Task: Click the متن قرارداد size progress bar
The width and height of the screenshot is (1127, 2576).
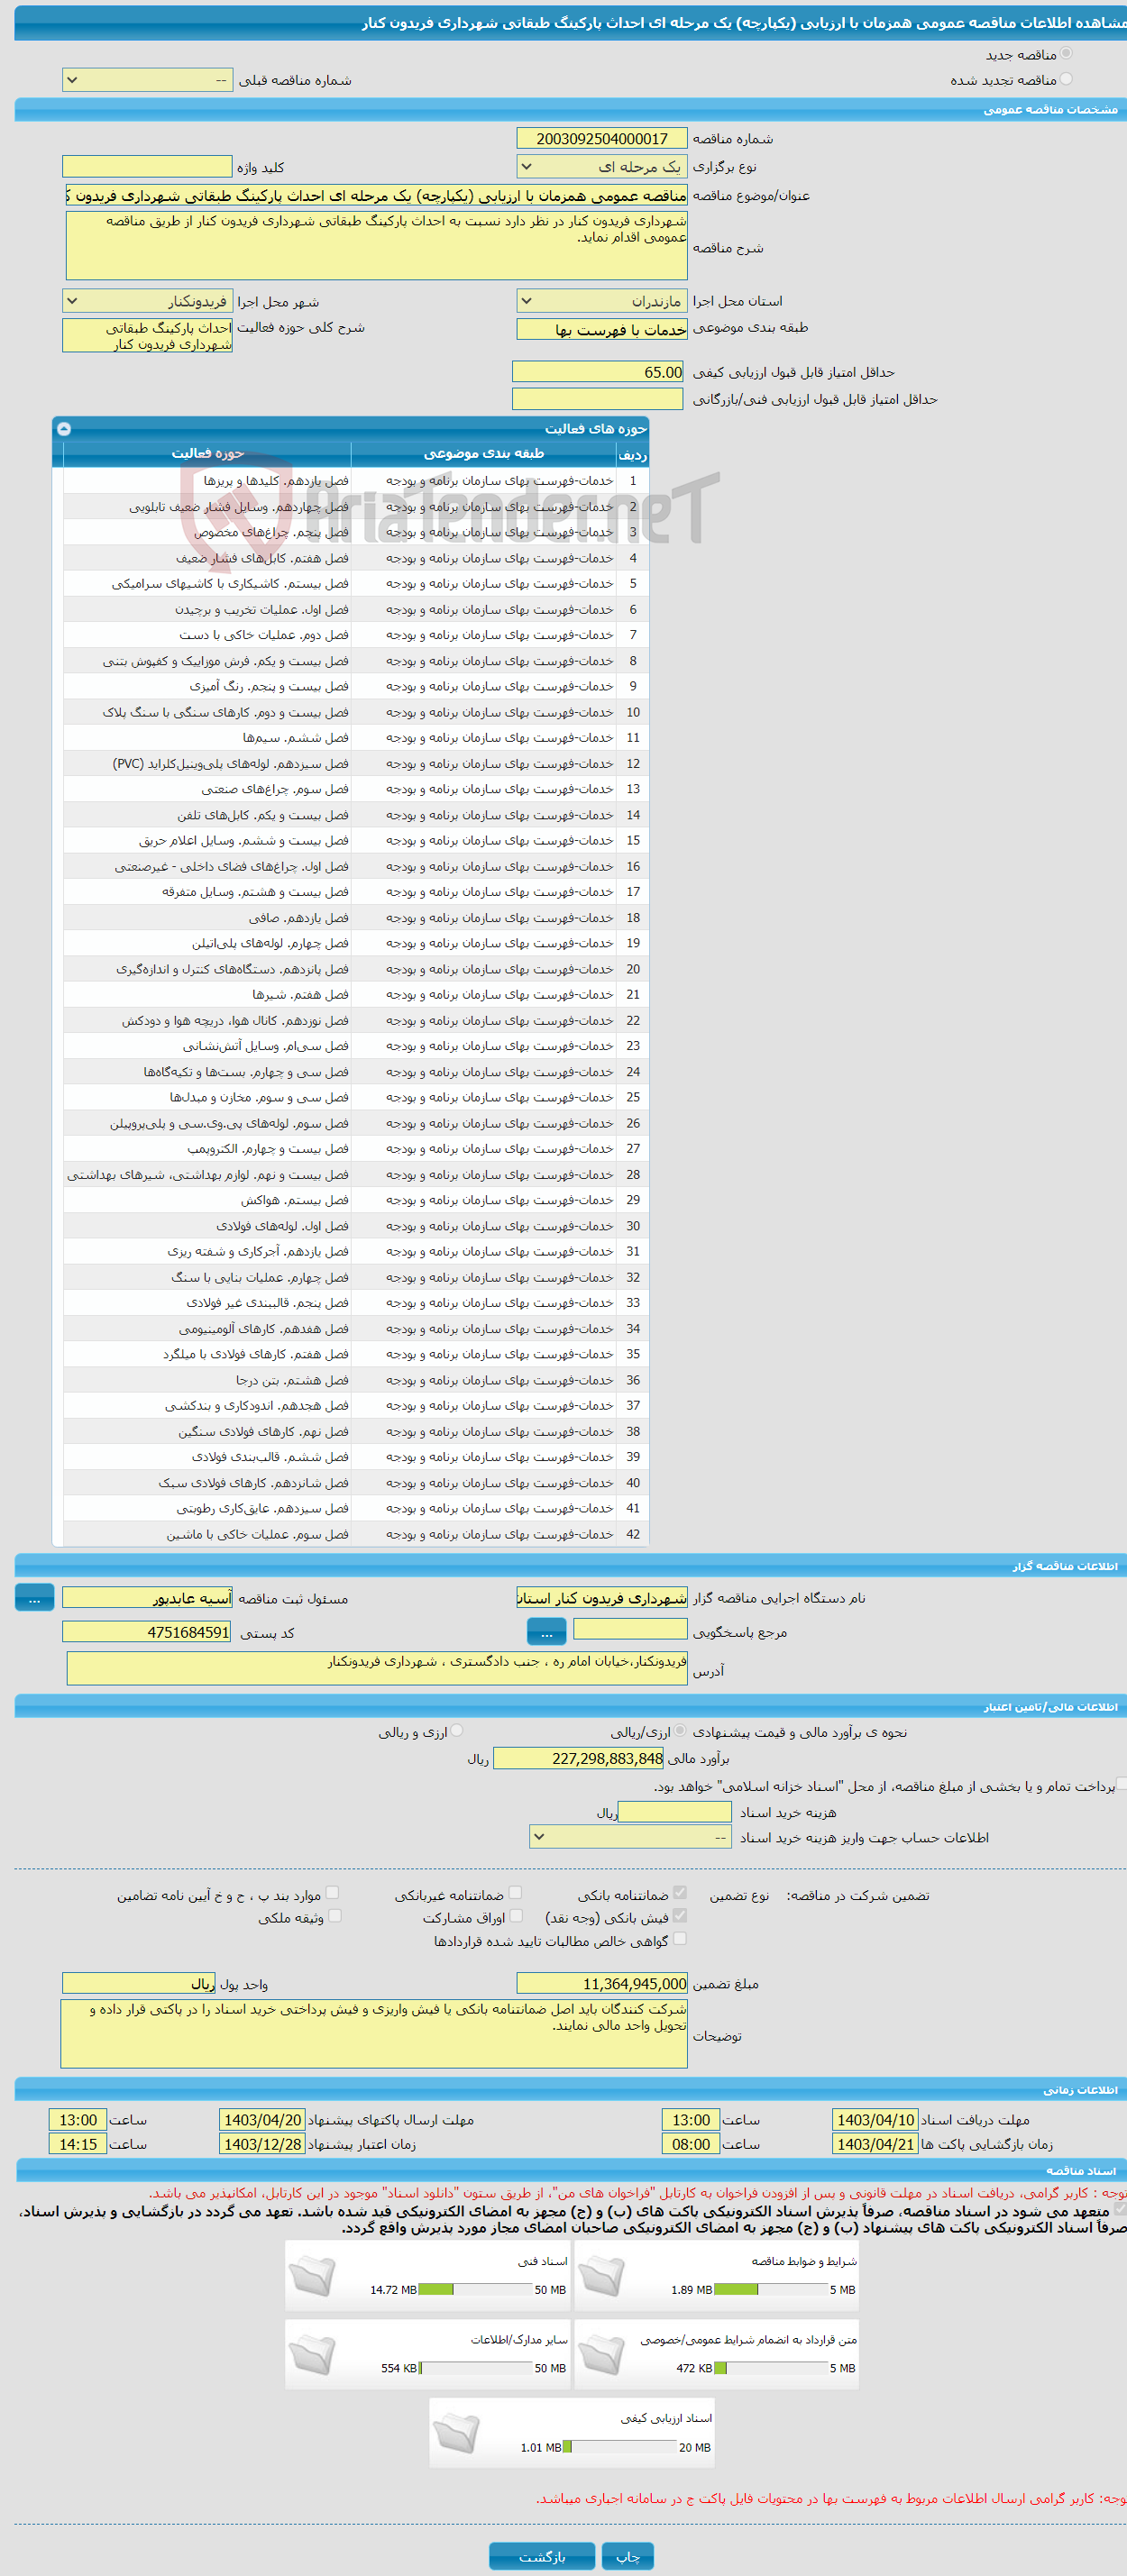Action: pyautogui.click(x=771, y=2369)
